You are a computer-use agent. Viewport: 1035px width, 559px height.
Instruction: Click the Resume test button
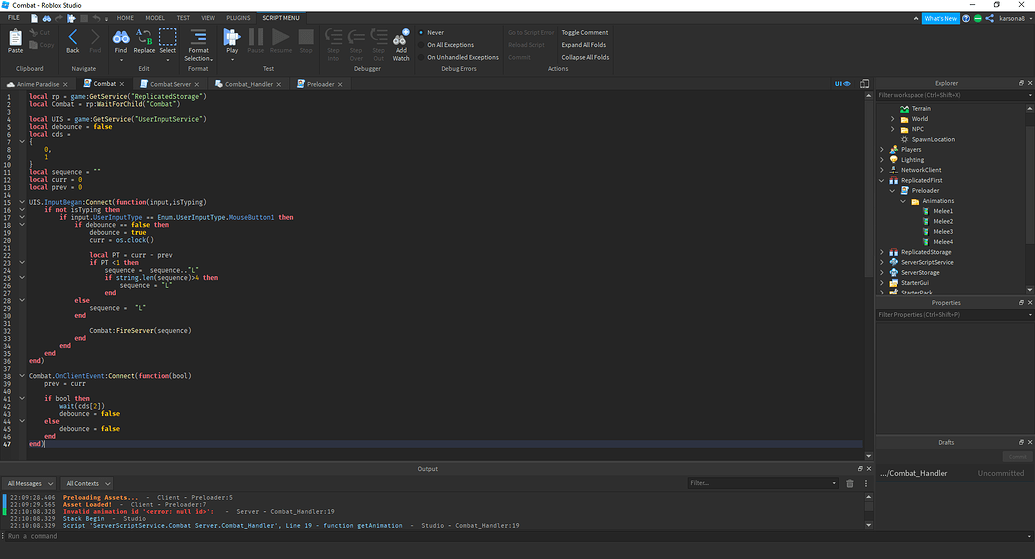tap(281, 36)
